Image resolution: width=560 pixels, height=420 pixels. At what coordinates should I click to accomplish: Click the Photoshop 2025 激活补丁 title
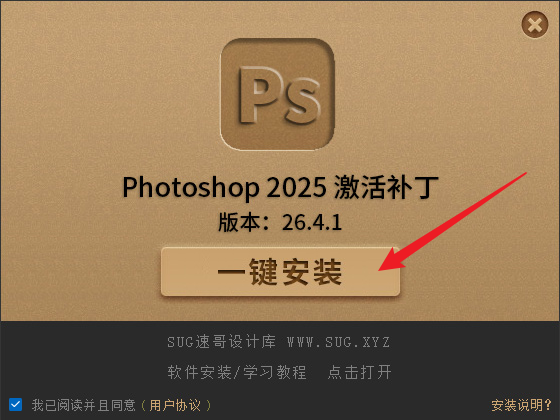click(x=280, y=188)
